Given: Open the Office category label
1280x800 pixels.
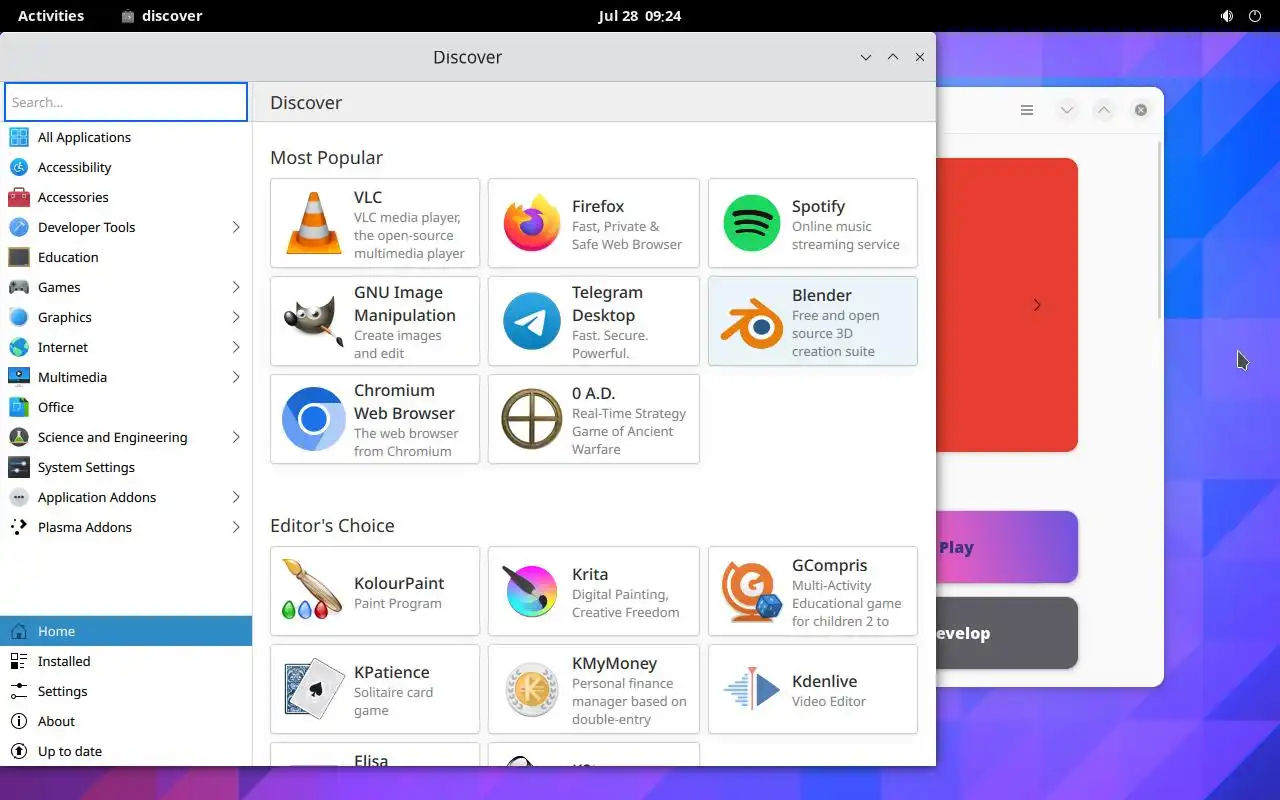Looking at the screenshot, I should coord(56,407).
